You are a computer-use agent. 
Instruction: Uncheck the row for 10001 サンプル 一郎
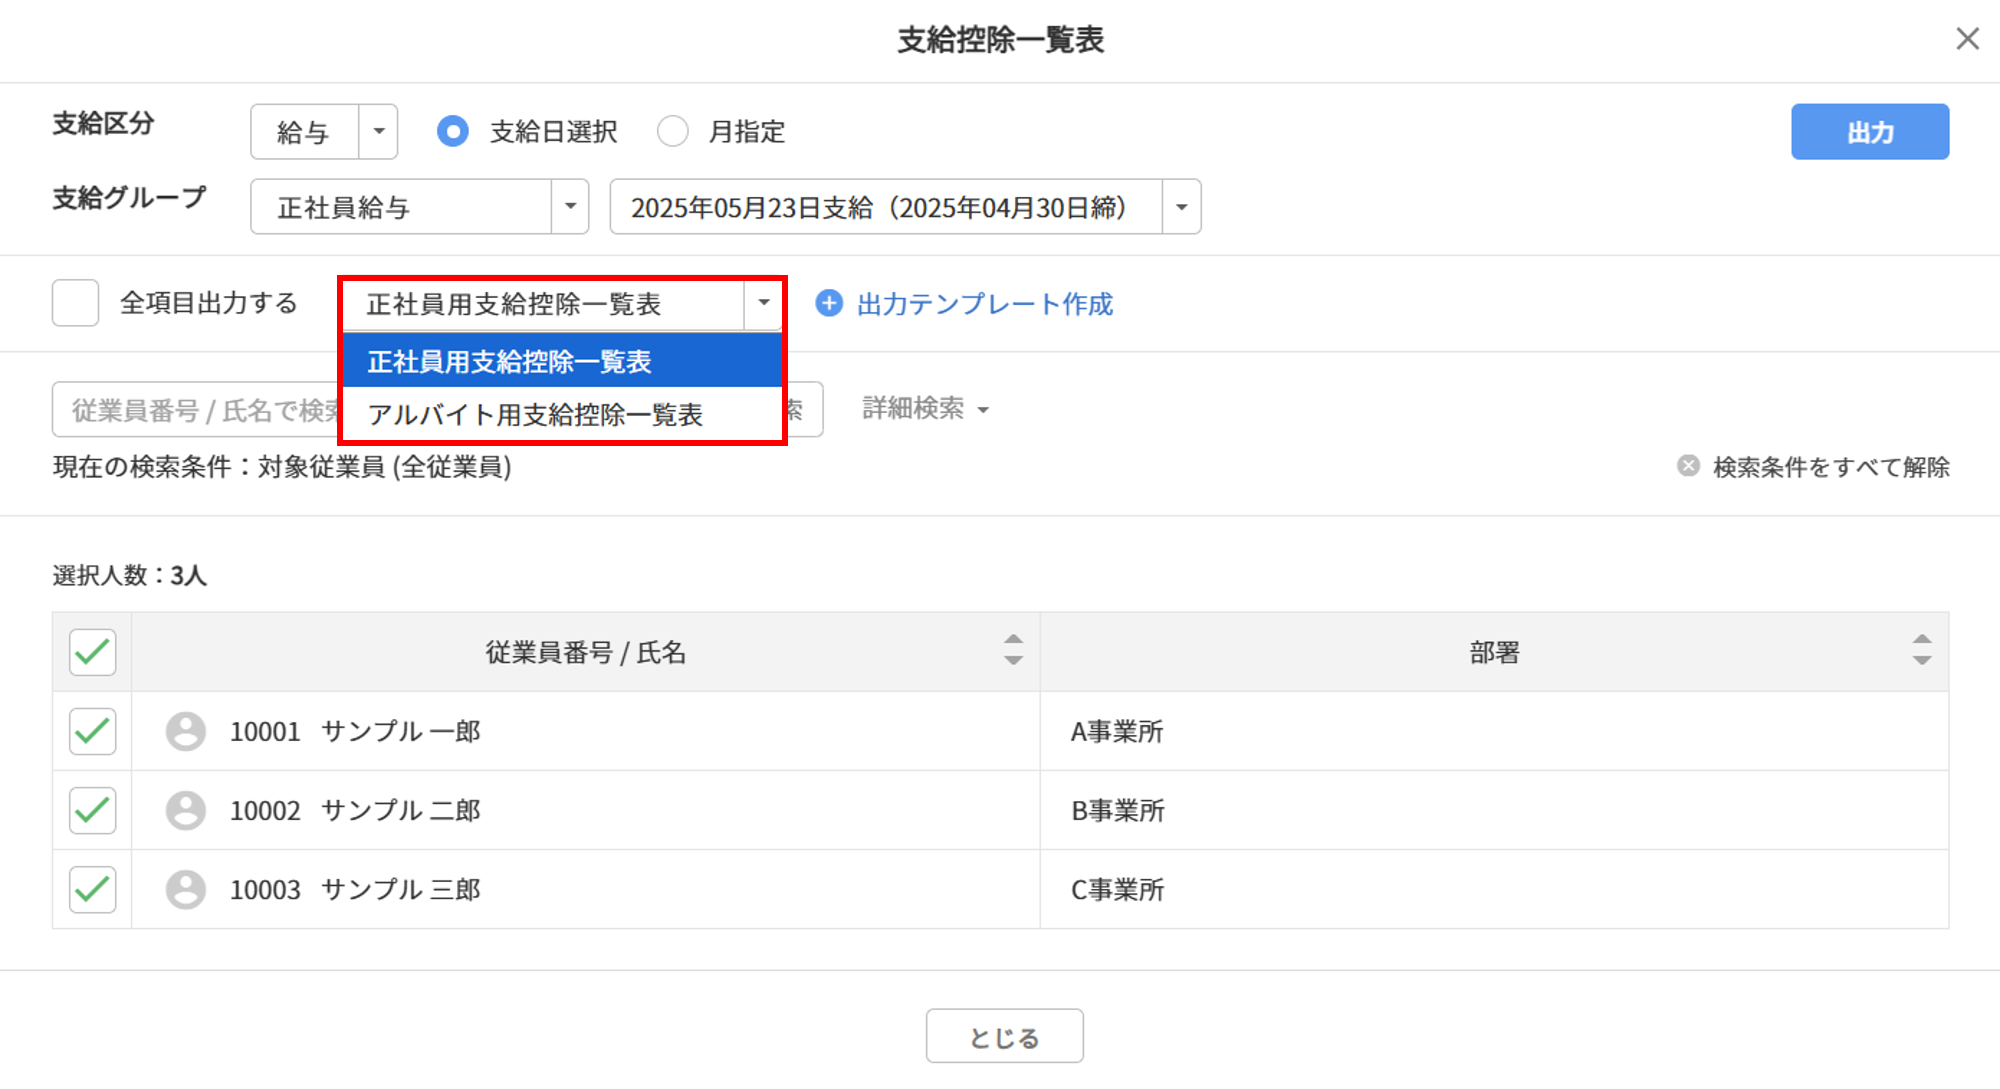(x=92, y=731)
